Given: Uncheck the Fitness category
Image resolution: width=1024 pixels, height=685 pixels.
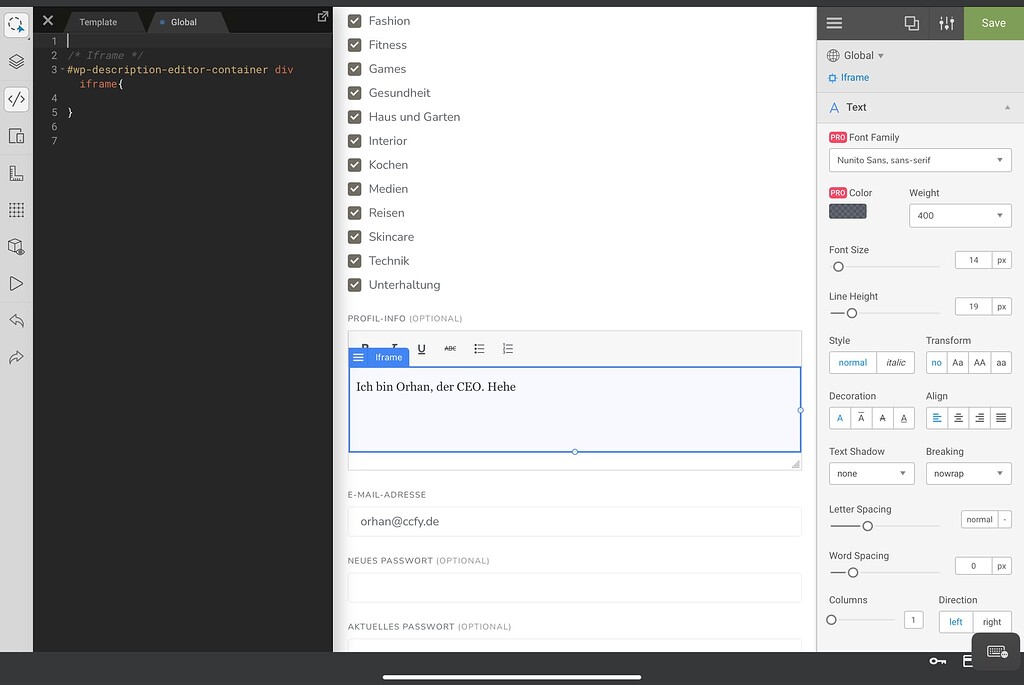Looking at the screenshot, I should click(354, 44).
